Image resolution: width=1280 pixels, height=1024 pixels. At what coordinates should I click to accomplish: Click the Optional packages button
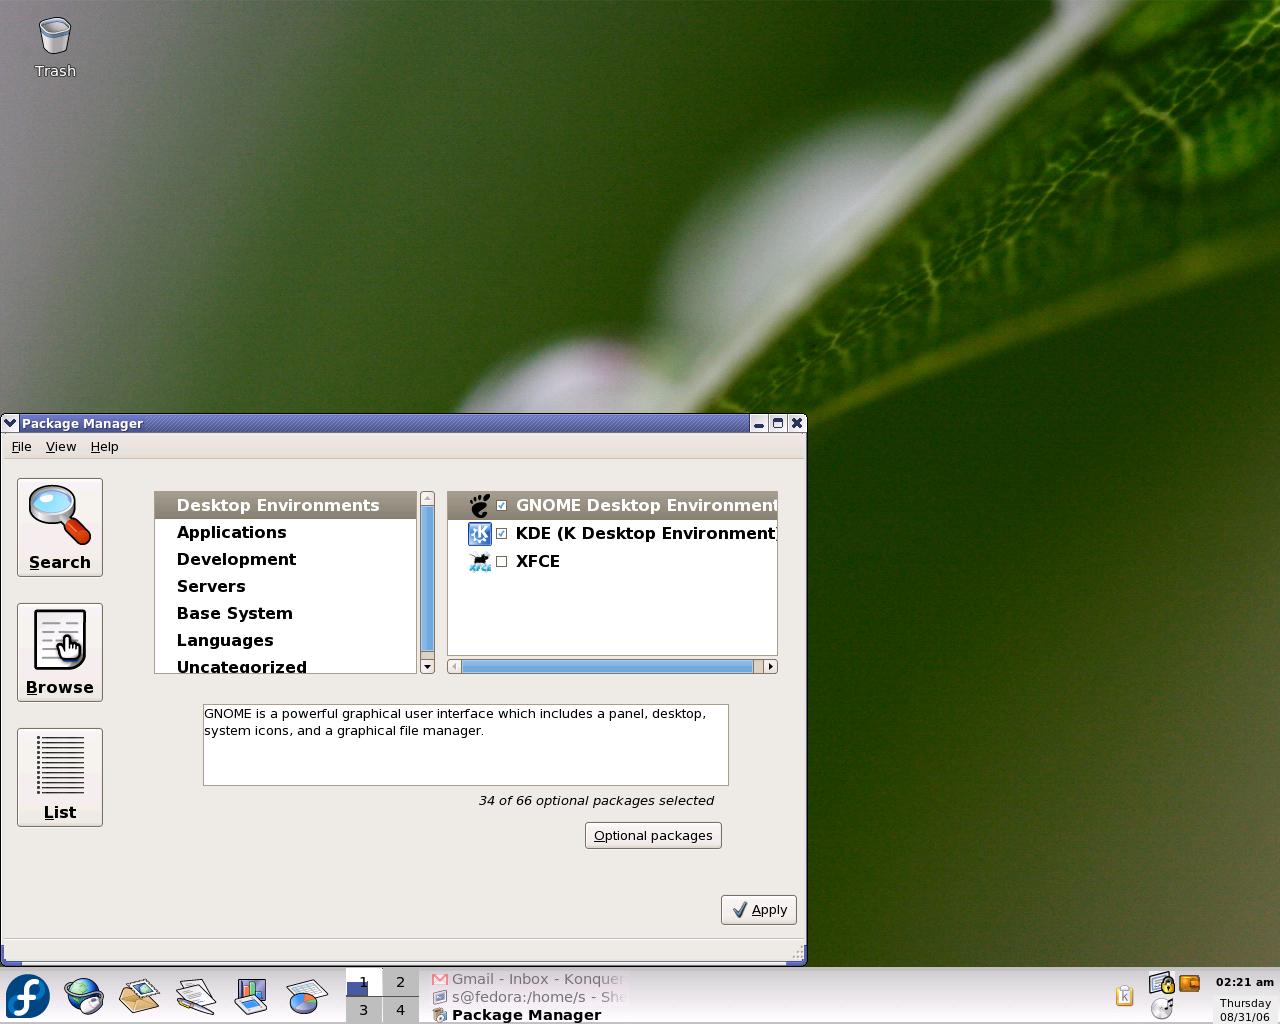click(653, 835)
